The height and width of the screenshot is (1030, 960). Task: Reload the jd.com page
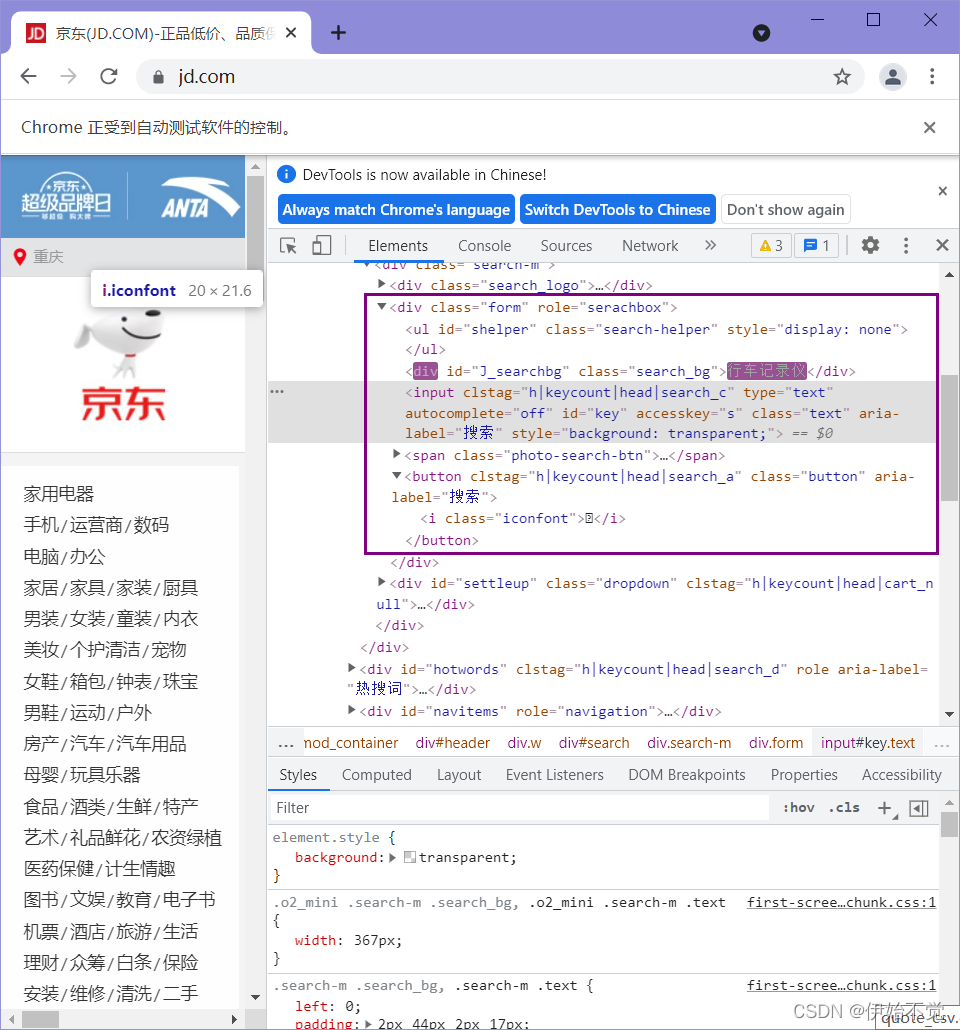pyautogui.click(x=108, y=76)
